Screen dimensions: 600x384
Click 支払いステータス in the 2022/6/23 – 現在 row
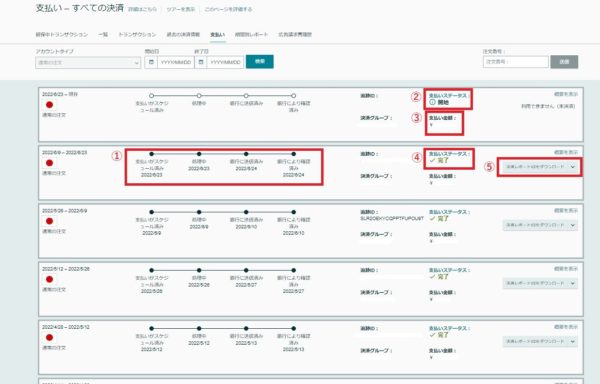pos(449,96)
